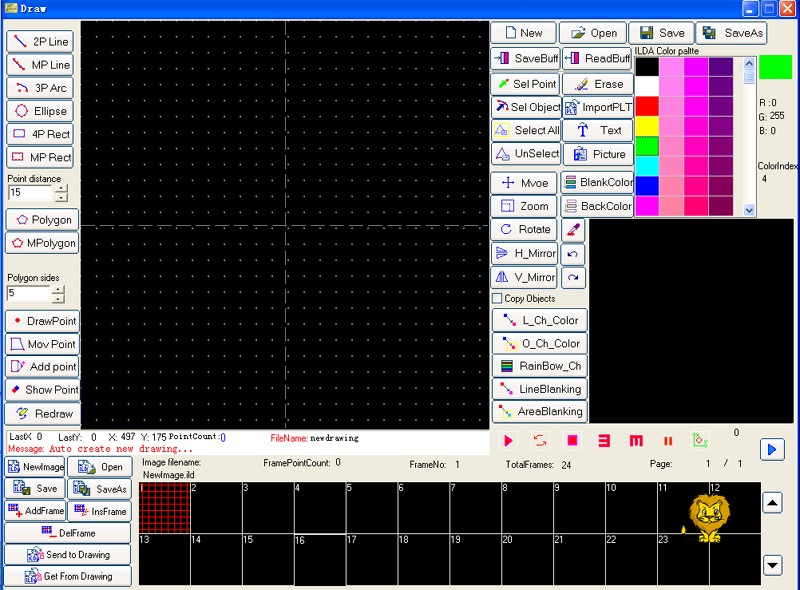Increase the Point distance spinner value
The height and width of the screenshot is (590, 800).
pos(61,187)
